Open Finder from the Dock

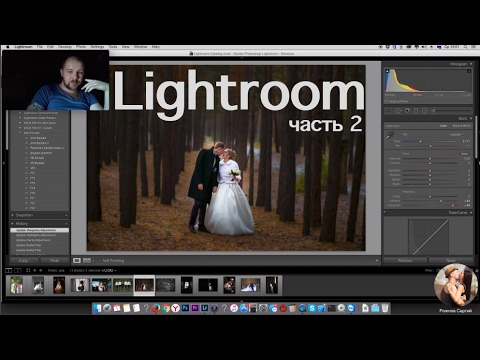click(x=97, y=308)
